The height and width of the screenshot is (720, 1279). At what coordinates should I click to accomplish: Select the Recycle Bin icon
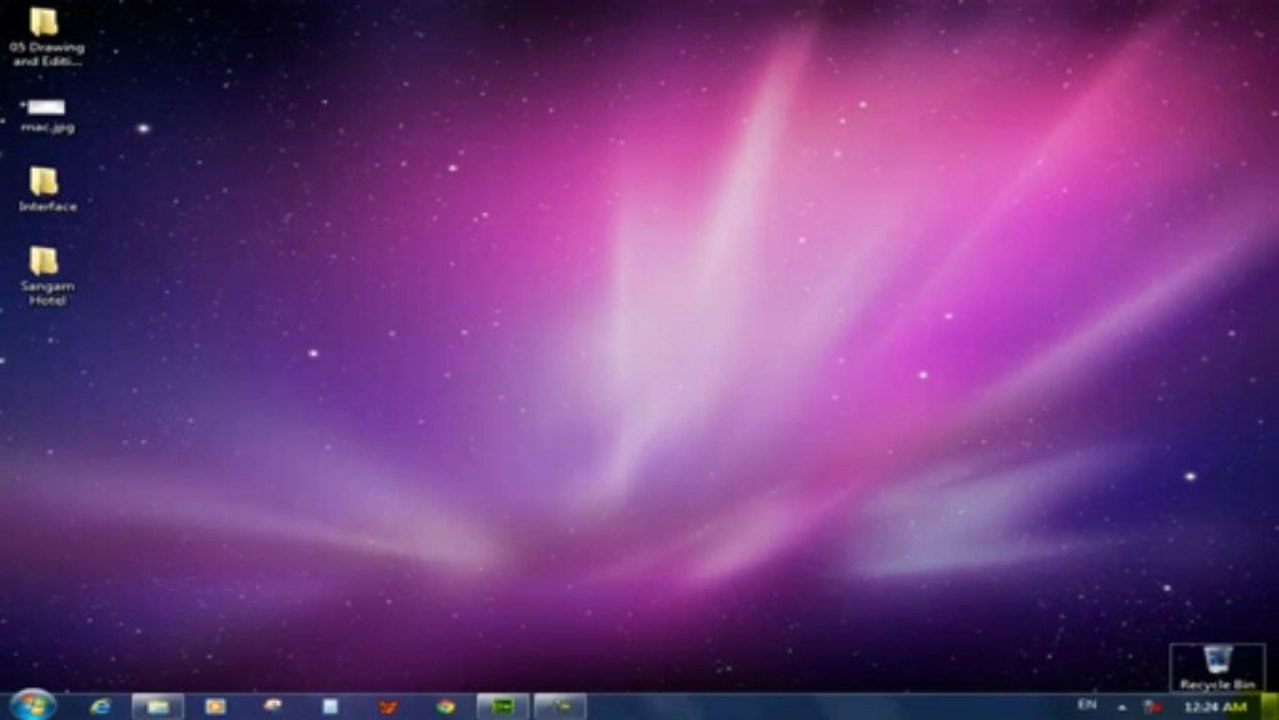point(1217,667)
